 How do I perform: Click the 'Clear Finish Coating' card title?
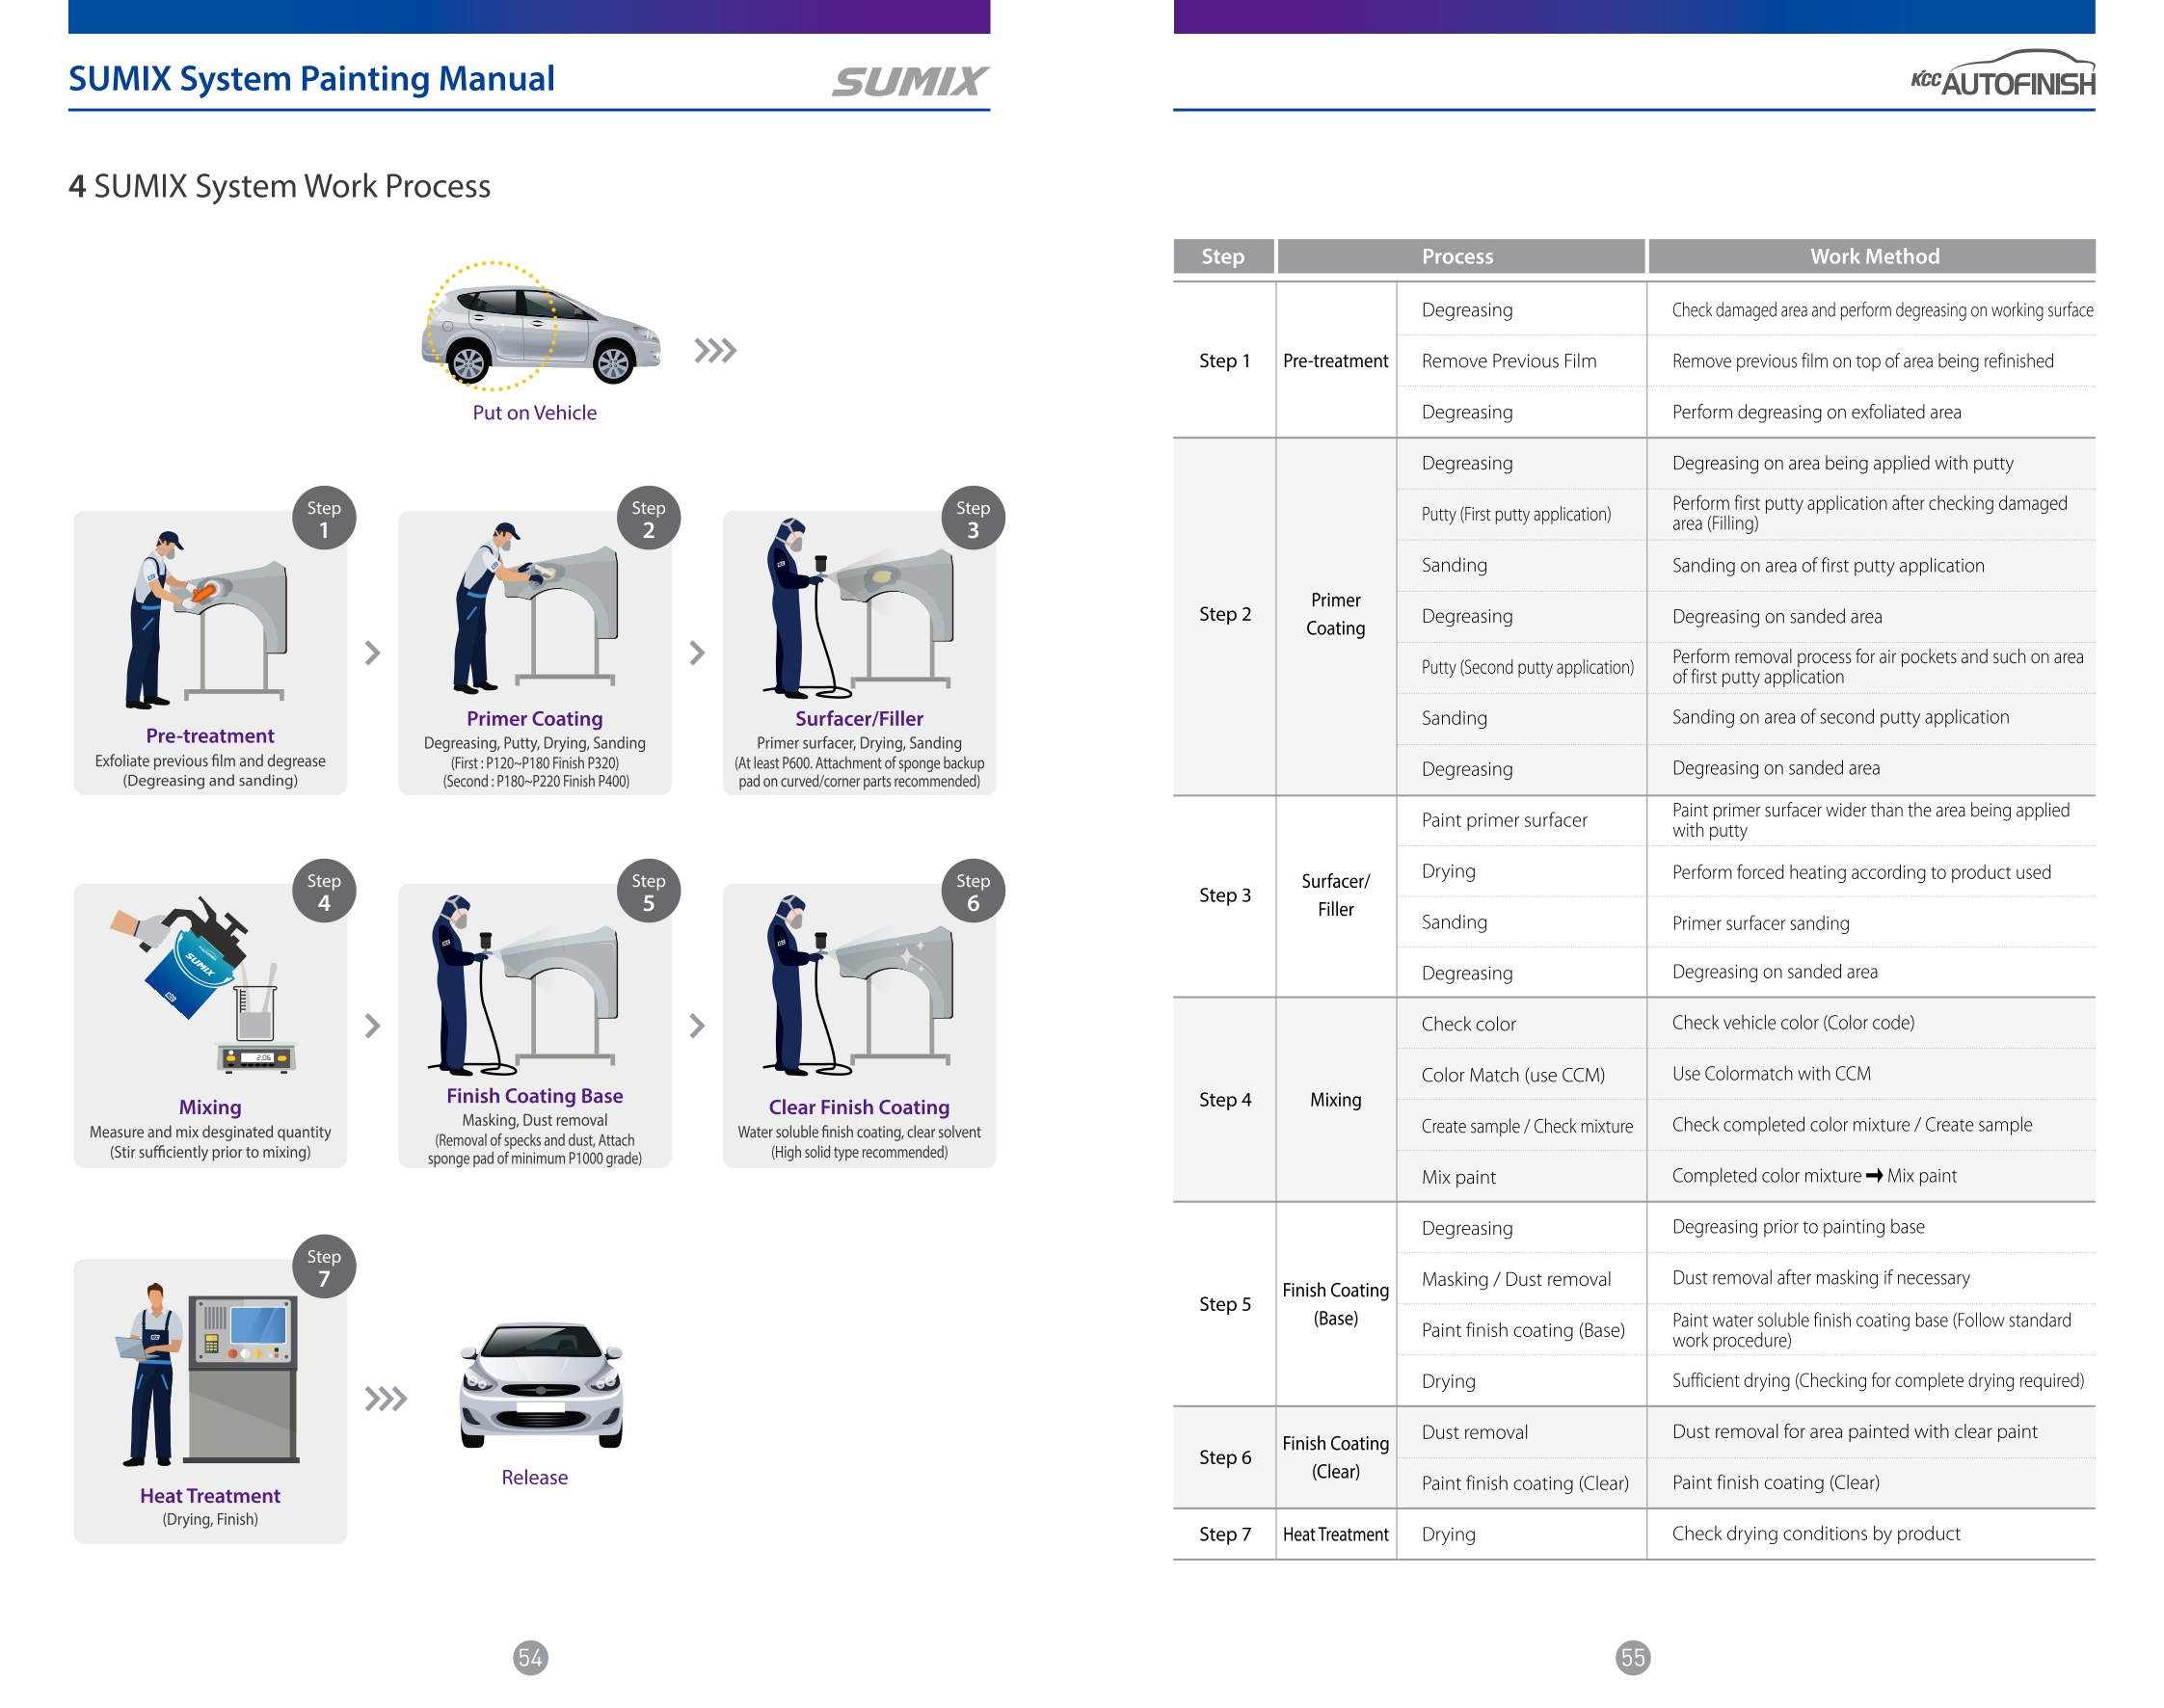click(x=860, y=1107)
